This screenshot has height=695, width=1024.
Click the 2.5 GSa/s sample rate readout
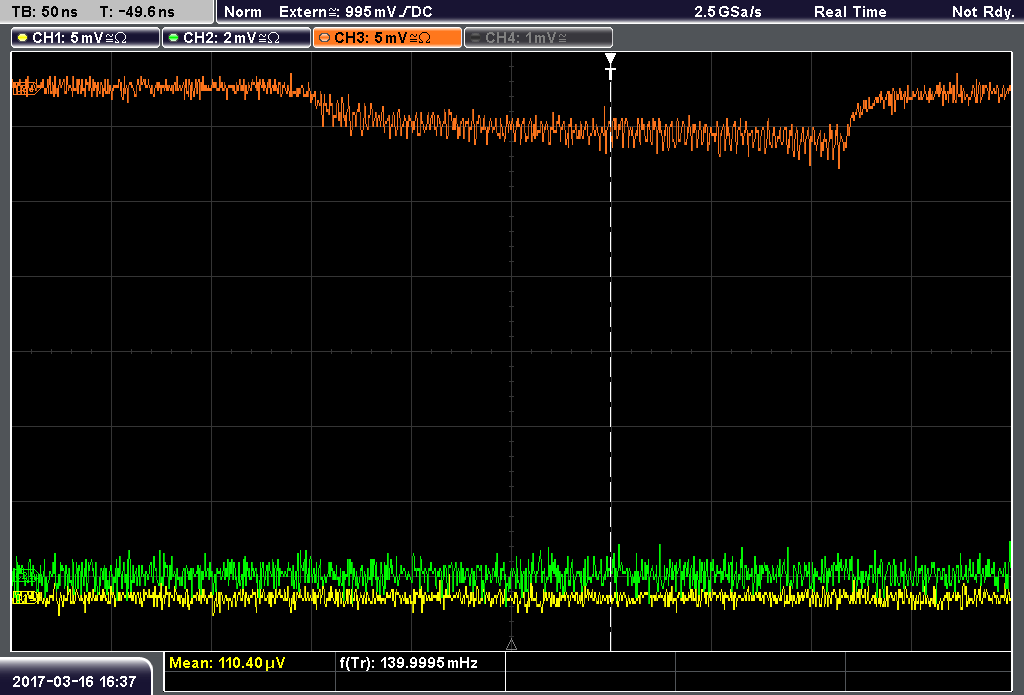click(x=728, y=12)
